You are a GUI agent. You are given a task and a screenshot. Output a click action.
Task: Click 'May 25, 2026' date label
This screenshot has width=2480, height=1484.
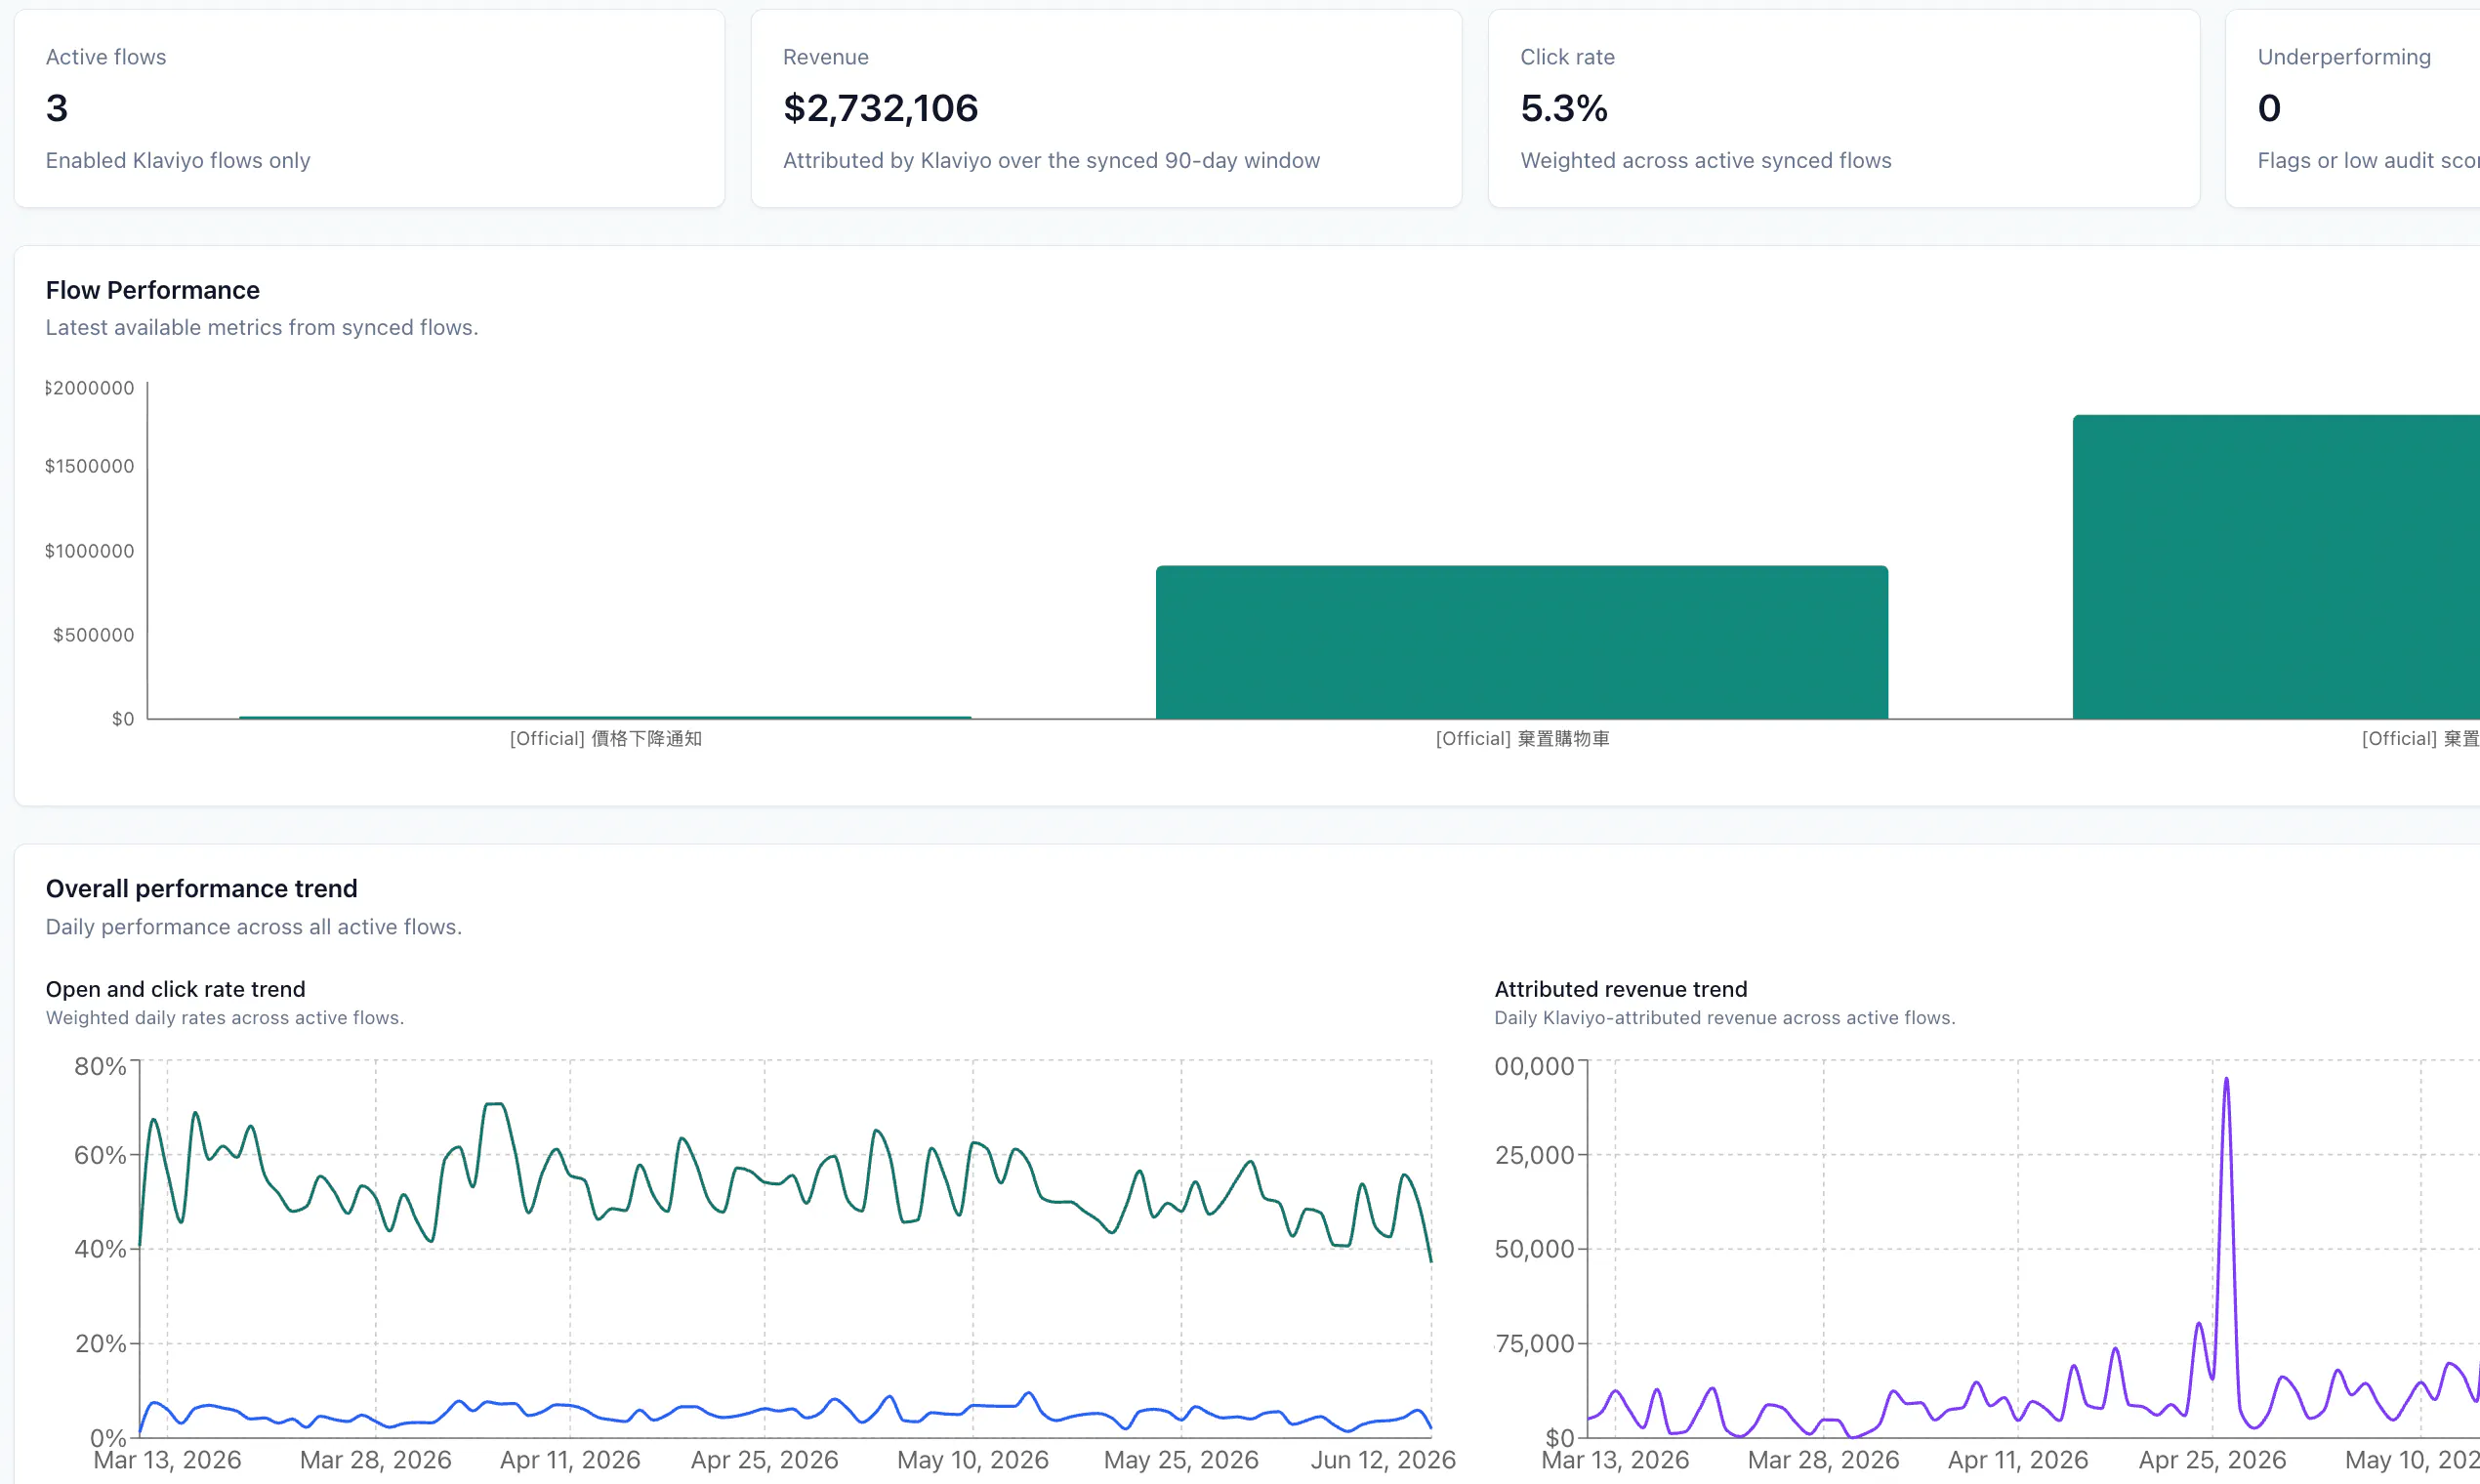(x=1181, y=1460)
